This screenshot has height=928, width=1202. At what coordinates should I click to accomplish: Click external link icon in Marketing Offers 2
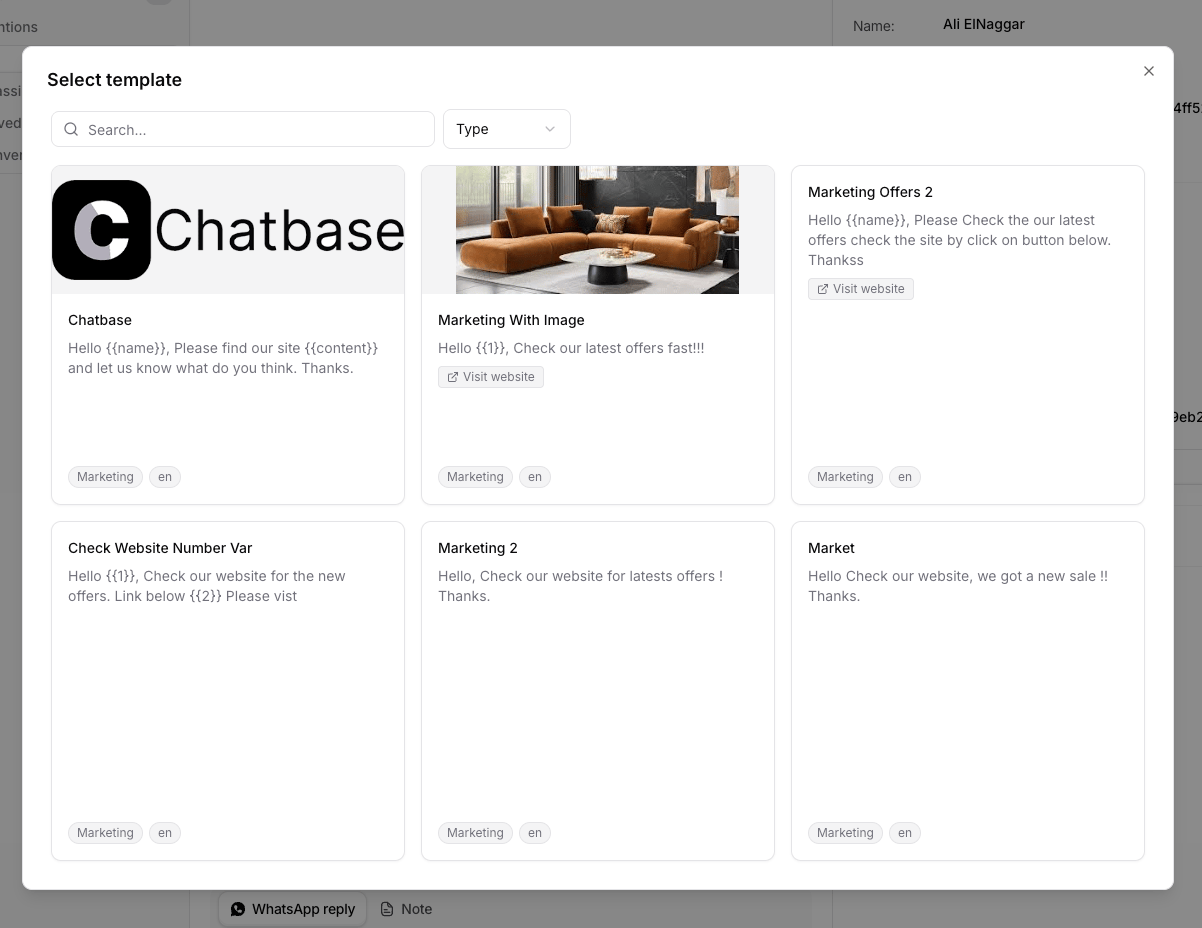click(x=823, y=289)
